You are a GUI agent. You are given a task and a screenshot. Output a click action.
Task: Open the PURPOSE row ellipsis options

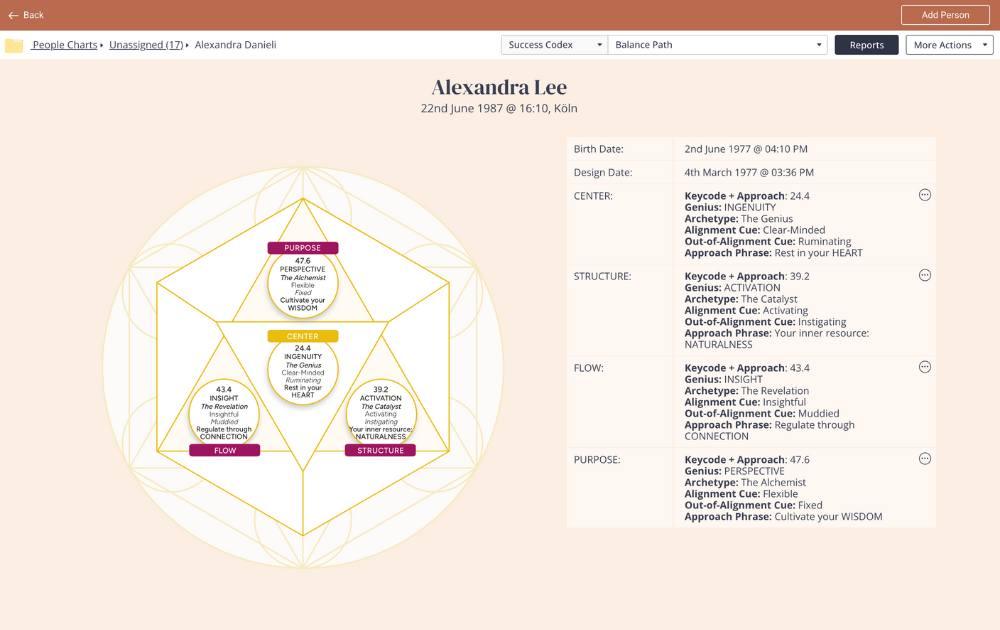(x=924, y=459)
